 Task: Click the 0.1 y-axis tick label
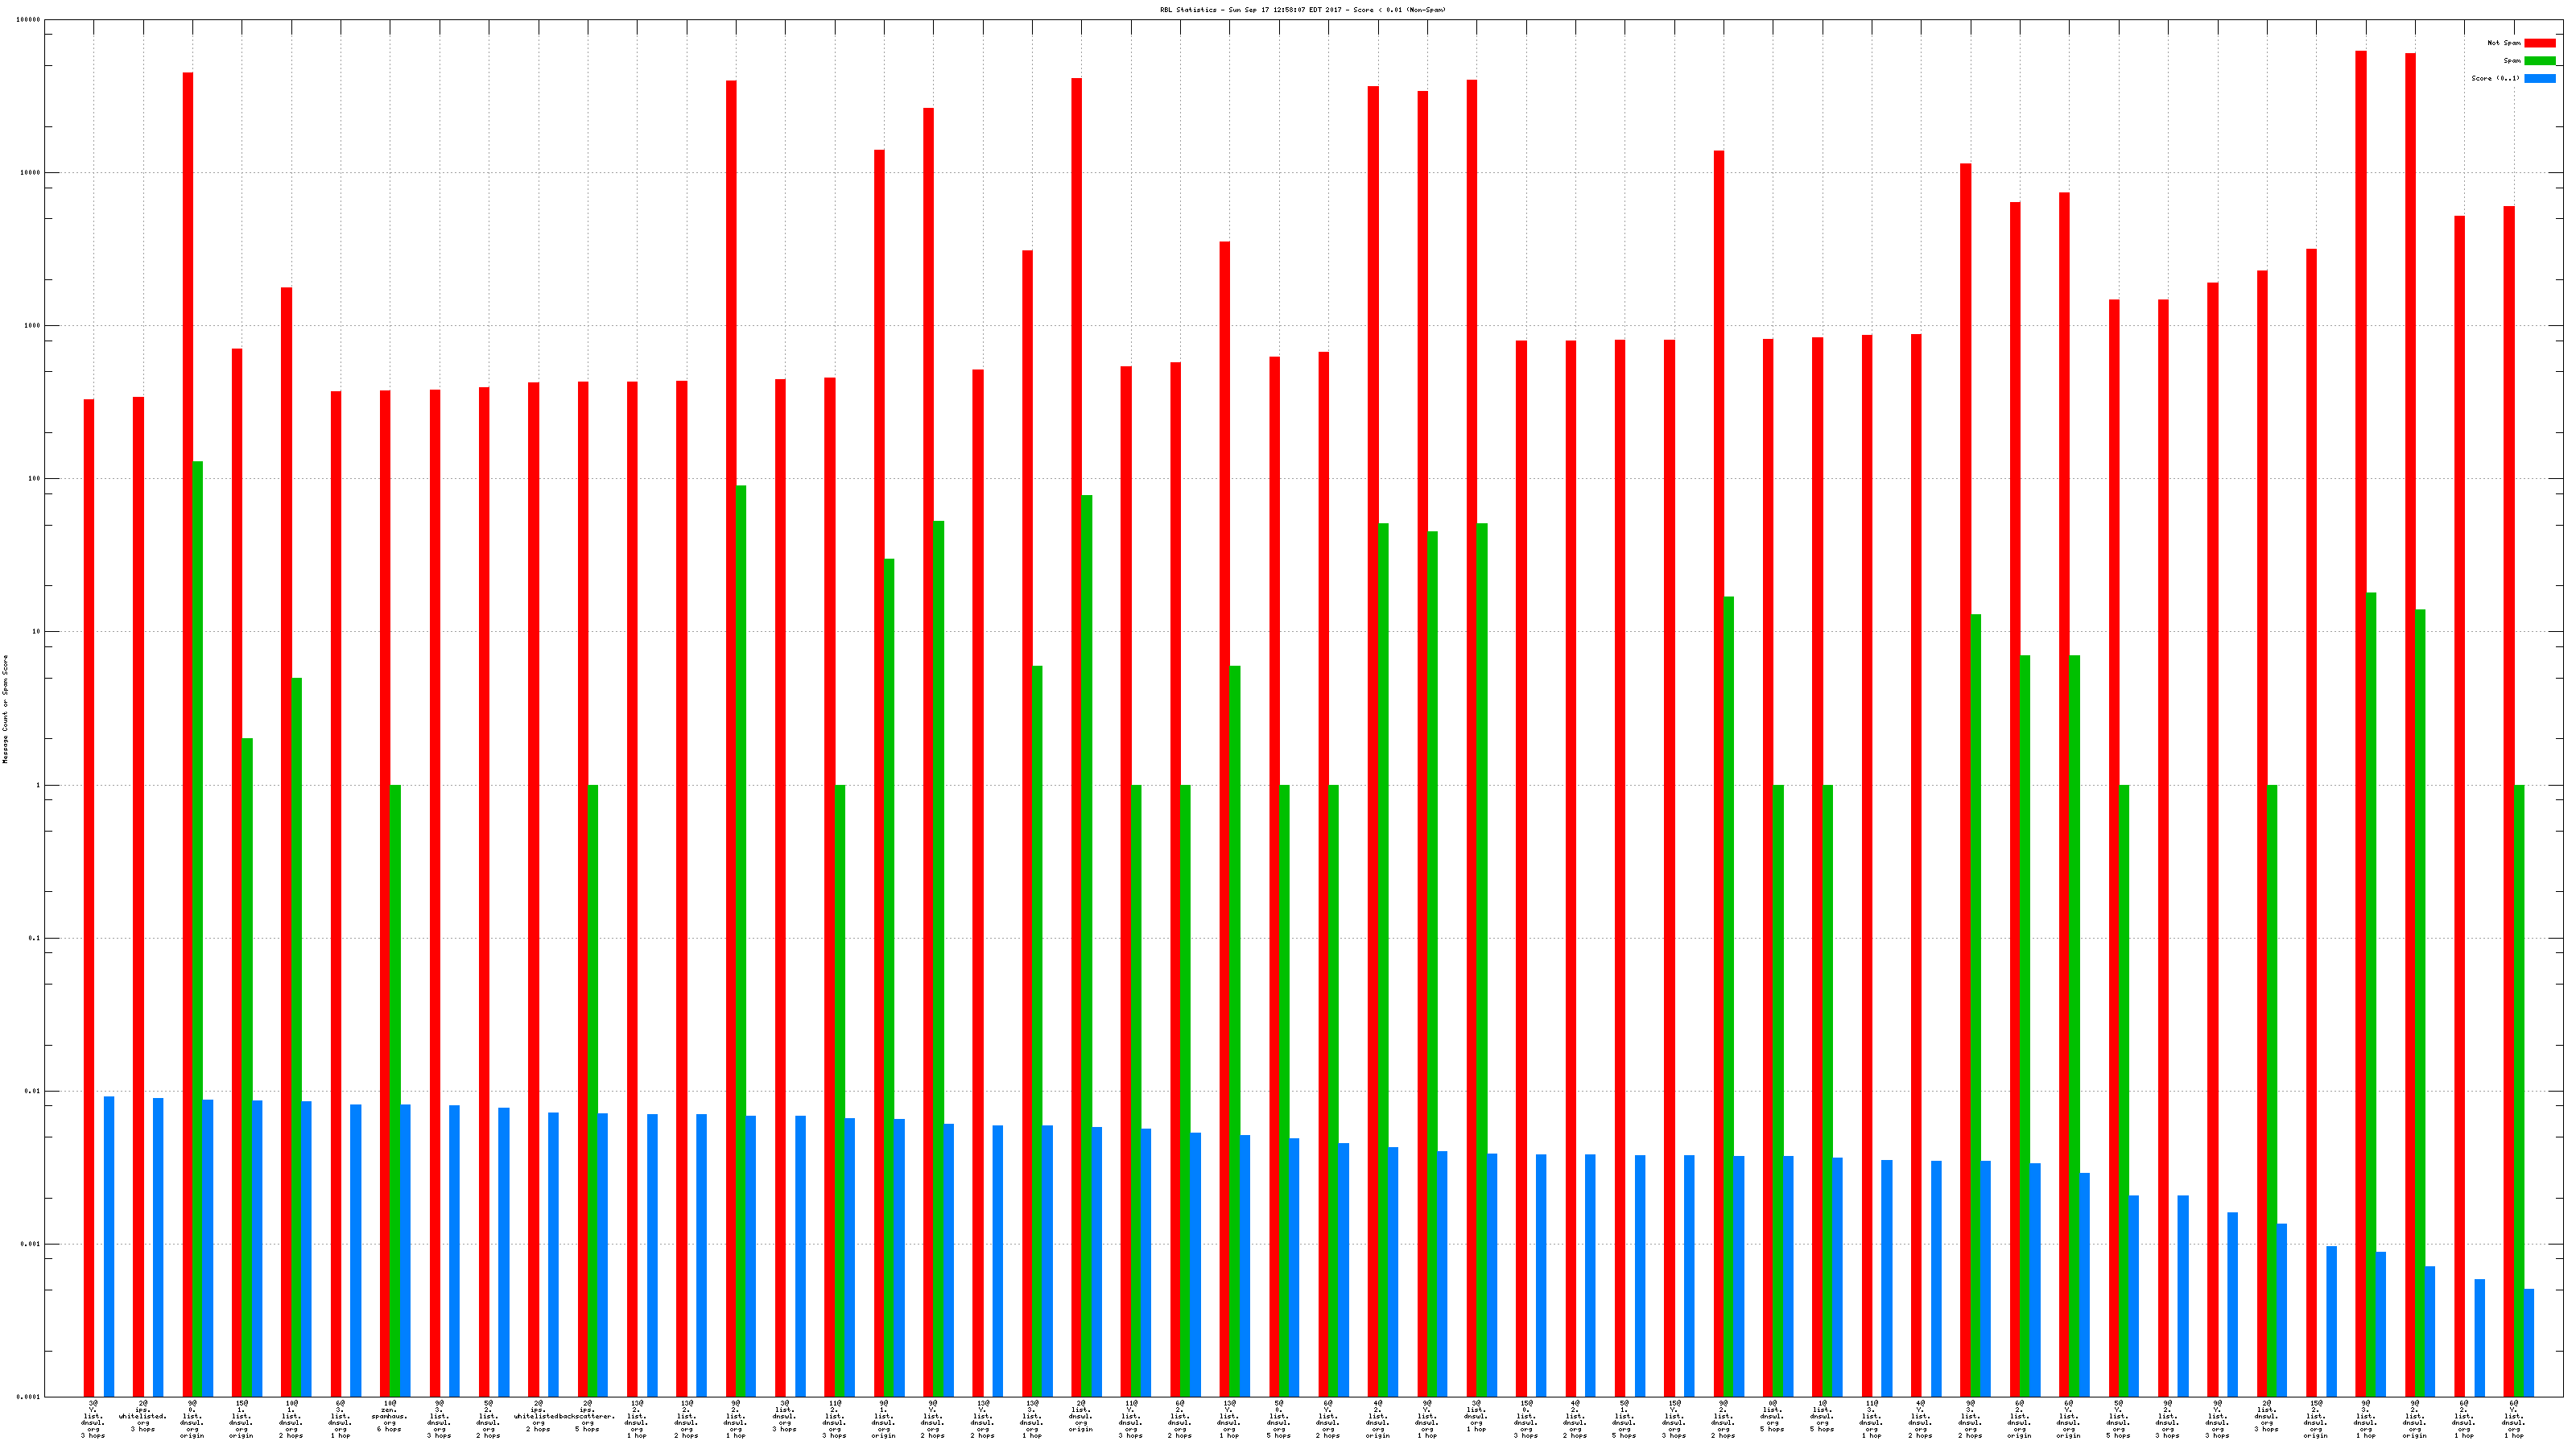35,938
